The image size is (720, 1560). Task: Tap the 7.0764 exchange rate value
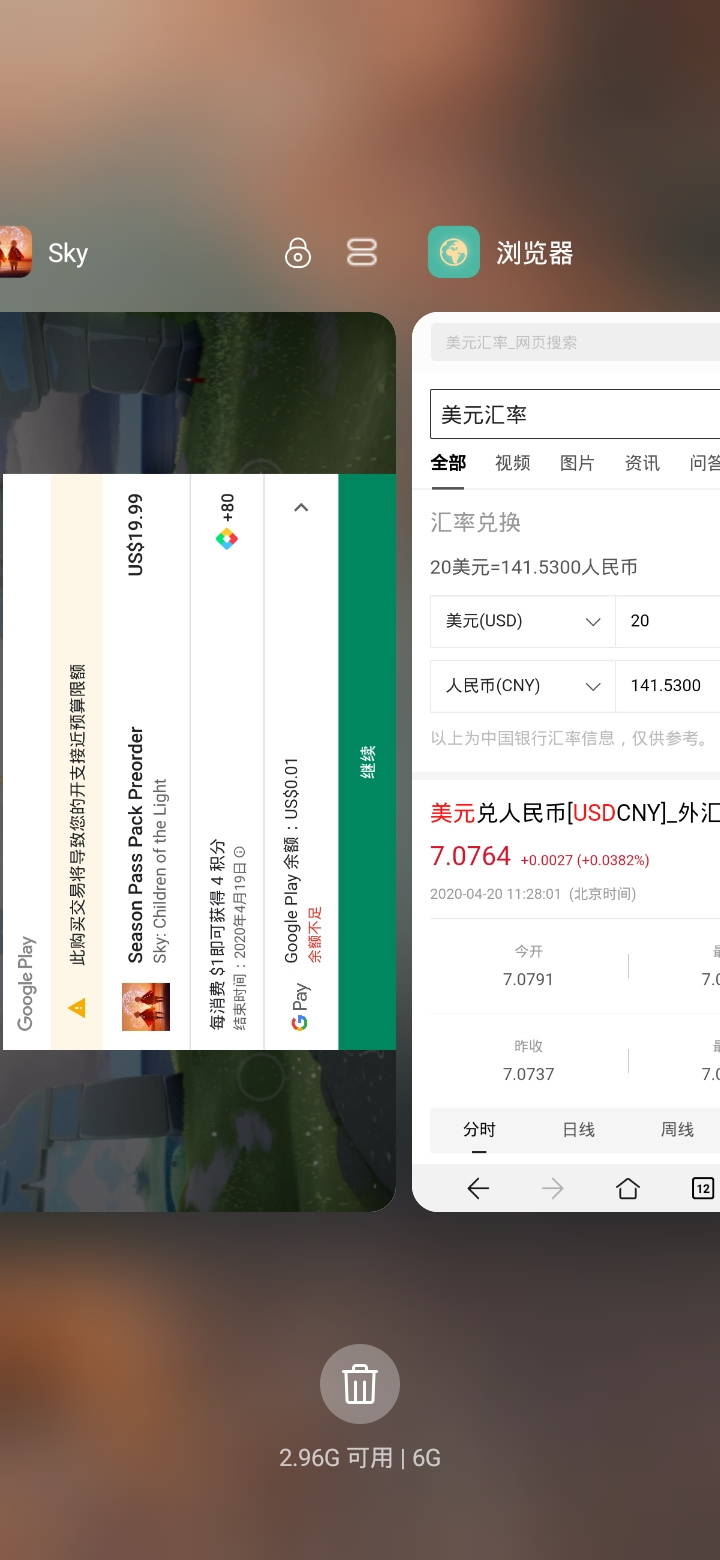click(x=471, y=857)
